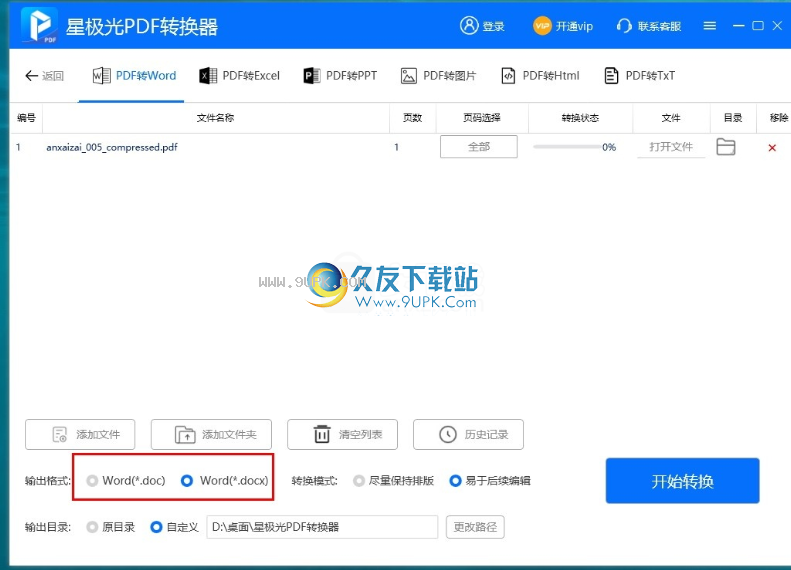Switch to the PDF转Word tab
The height and width of the screenshot is (570, 791).
pos(134,76)
